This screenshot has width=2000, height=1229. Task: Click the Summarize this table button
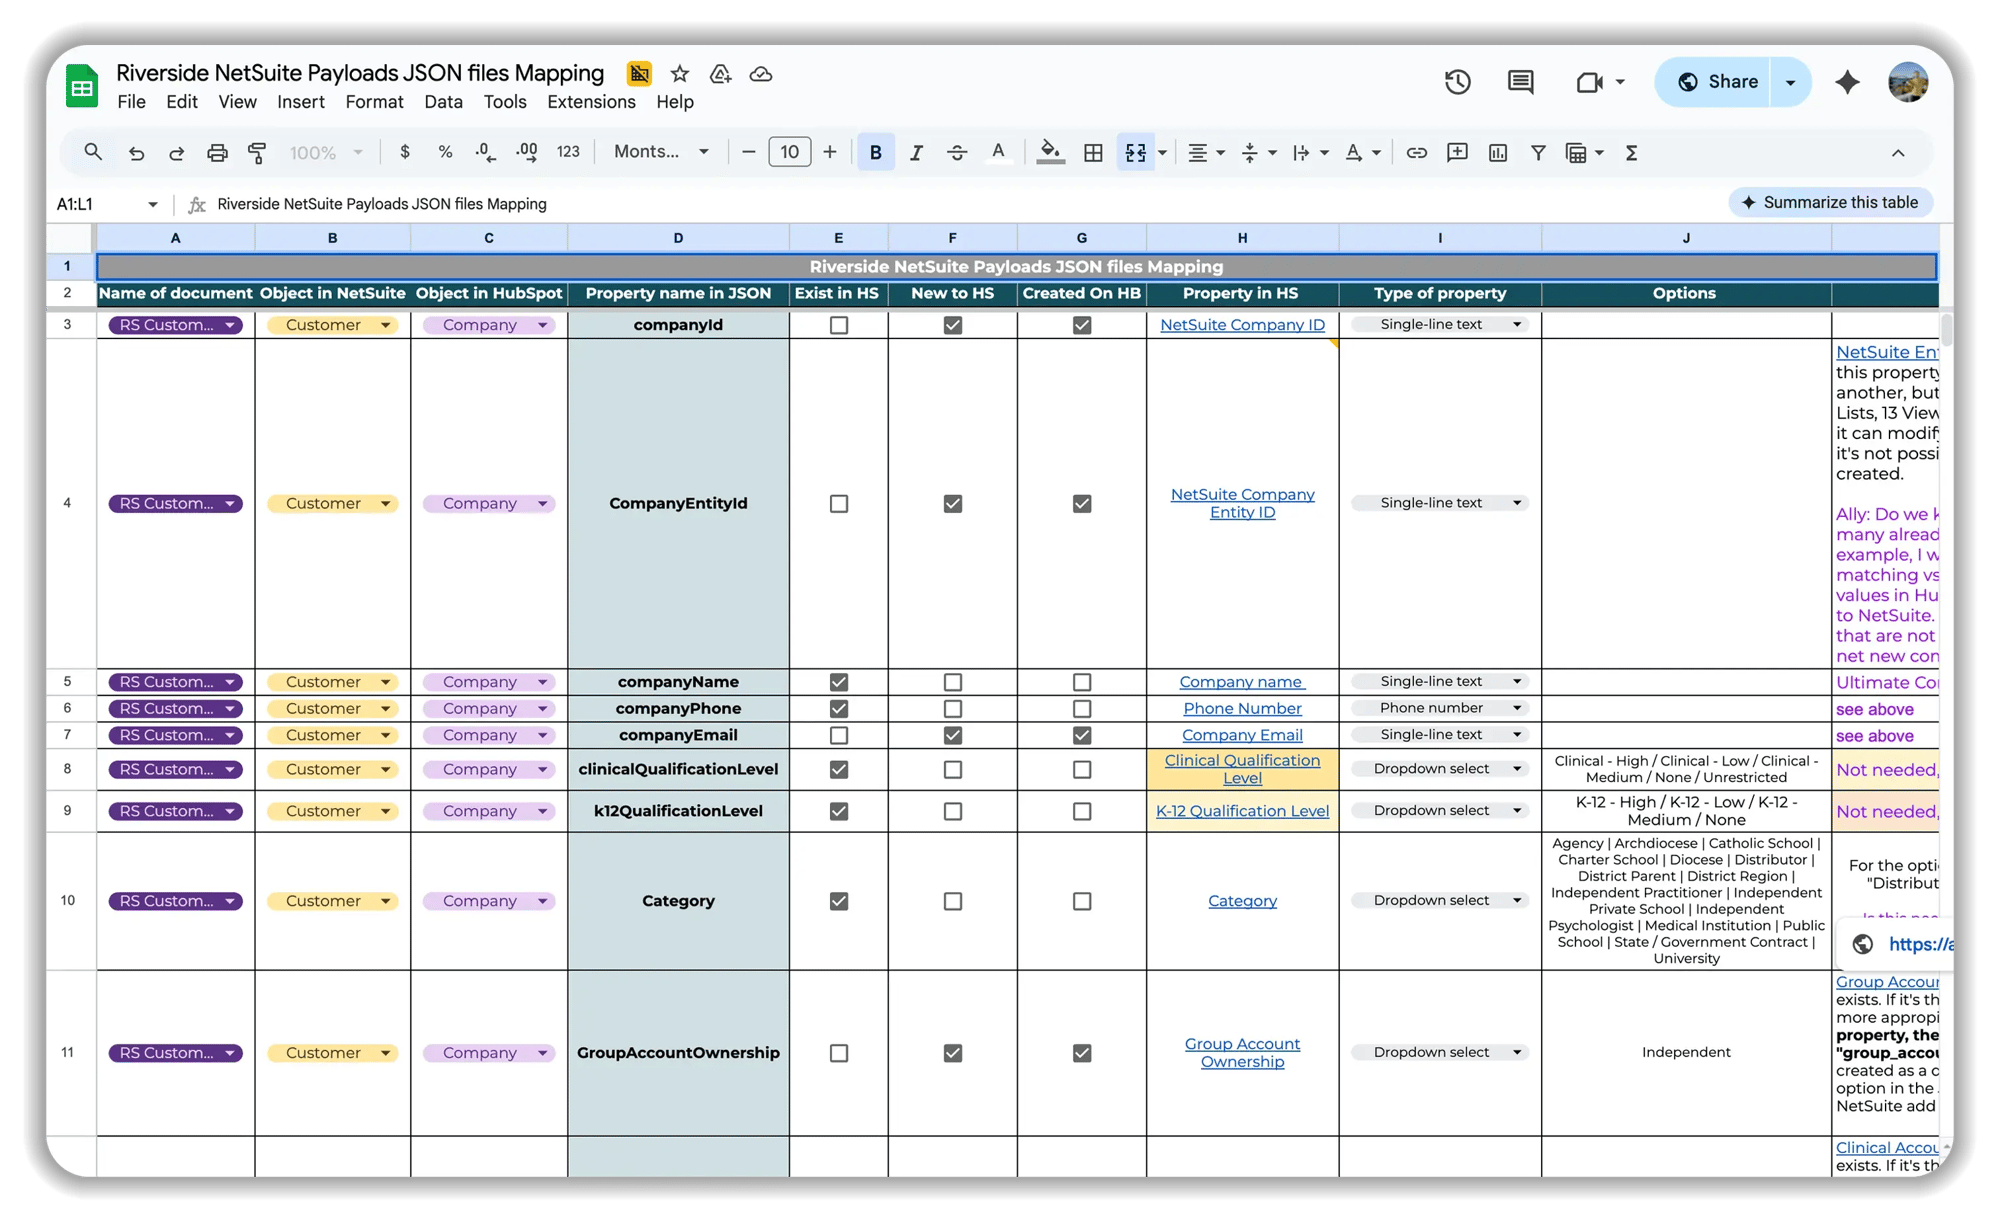coord(1830,202)
